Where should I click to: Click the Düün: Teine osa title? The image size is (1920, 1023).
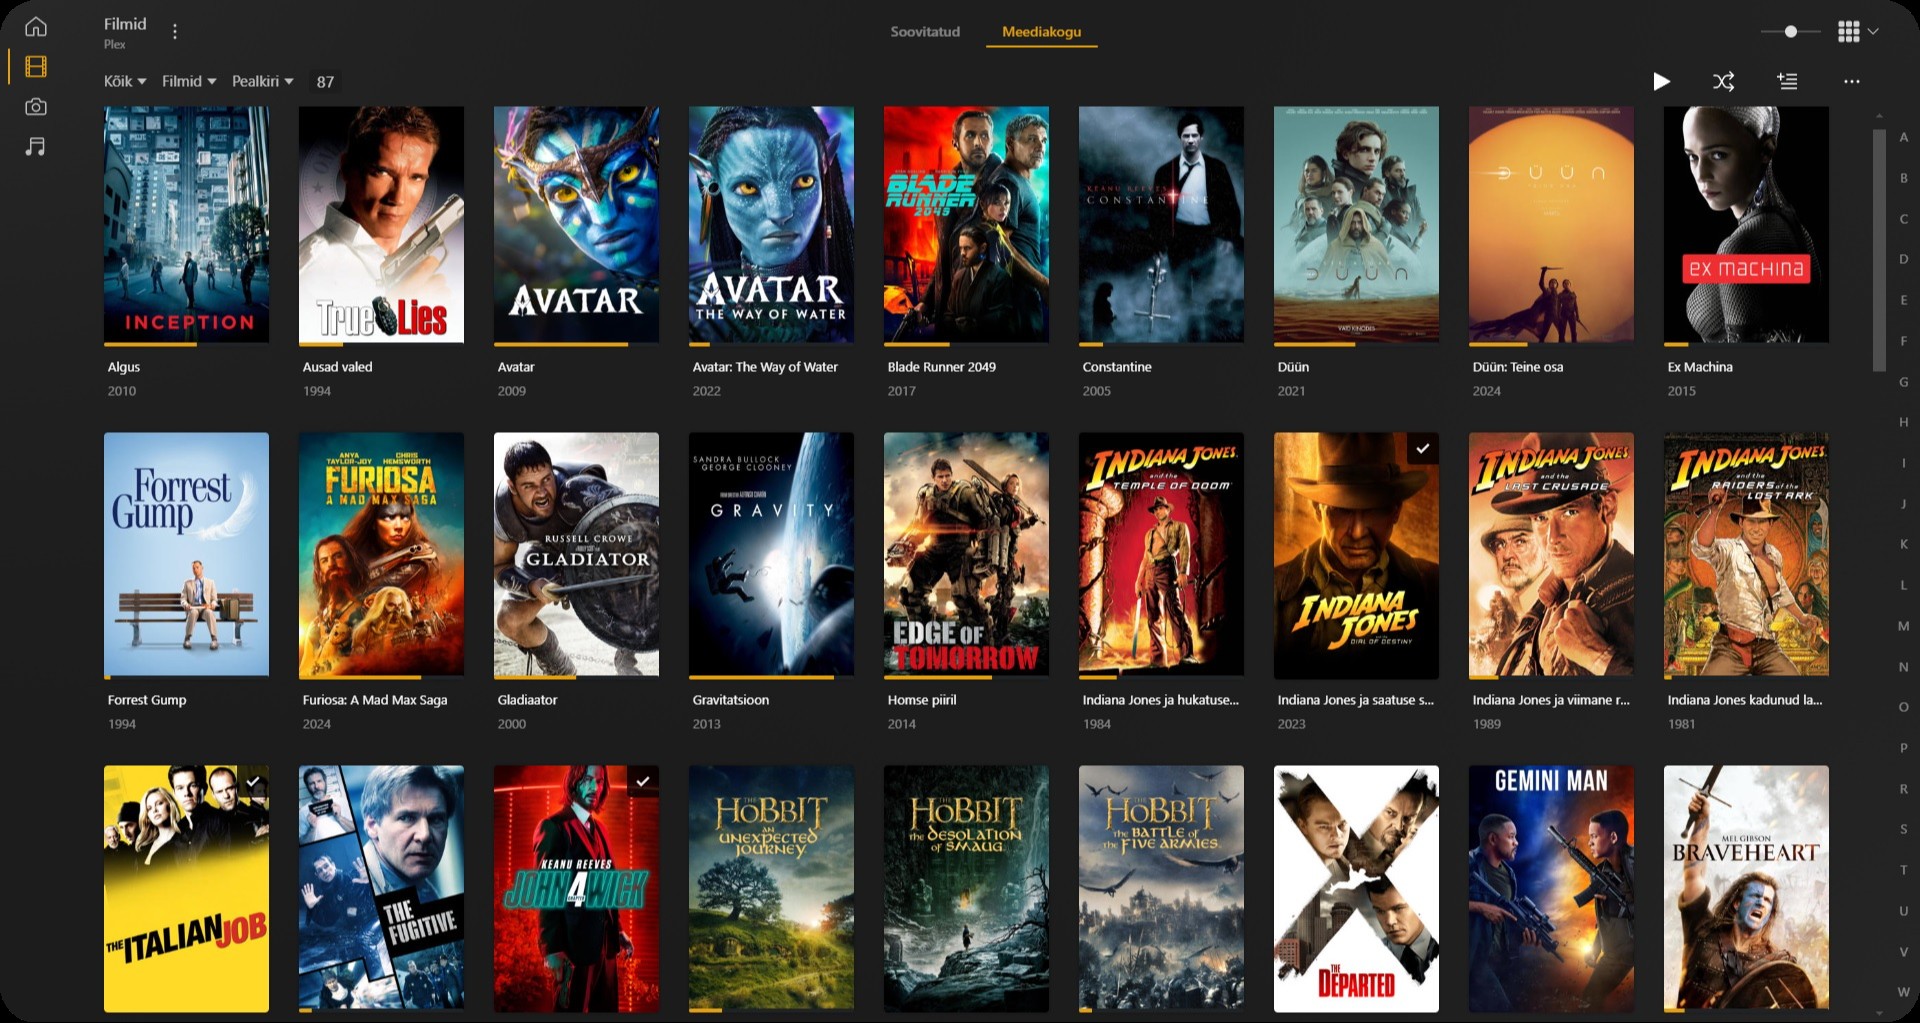(1517, 367)
